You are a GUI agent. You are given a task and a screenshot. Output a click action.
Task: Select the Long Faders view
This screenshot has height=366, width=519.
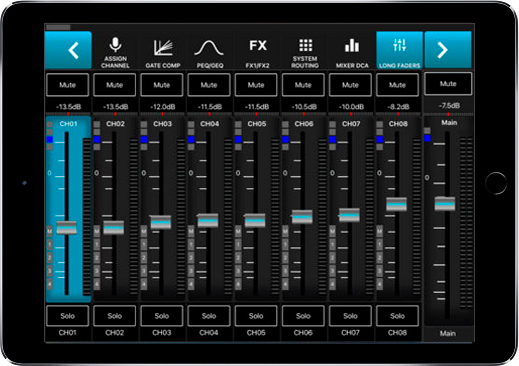[399, 50]
